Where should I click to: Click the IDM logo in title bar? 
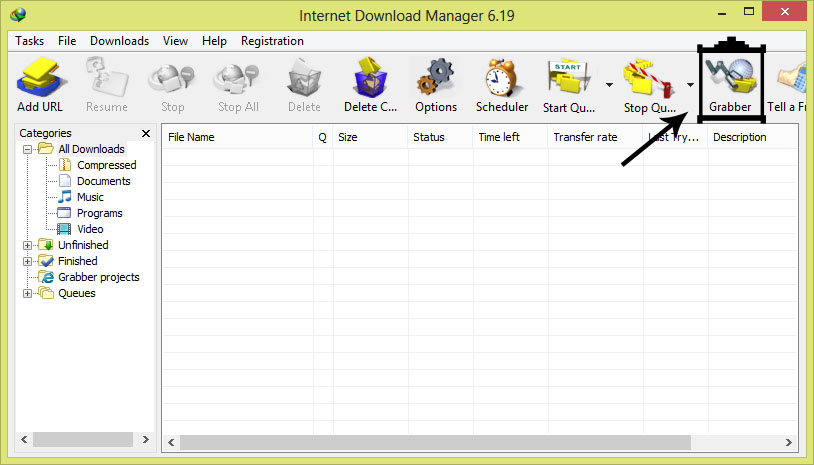(x=18, y=15)
